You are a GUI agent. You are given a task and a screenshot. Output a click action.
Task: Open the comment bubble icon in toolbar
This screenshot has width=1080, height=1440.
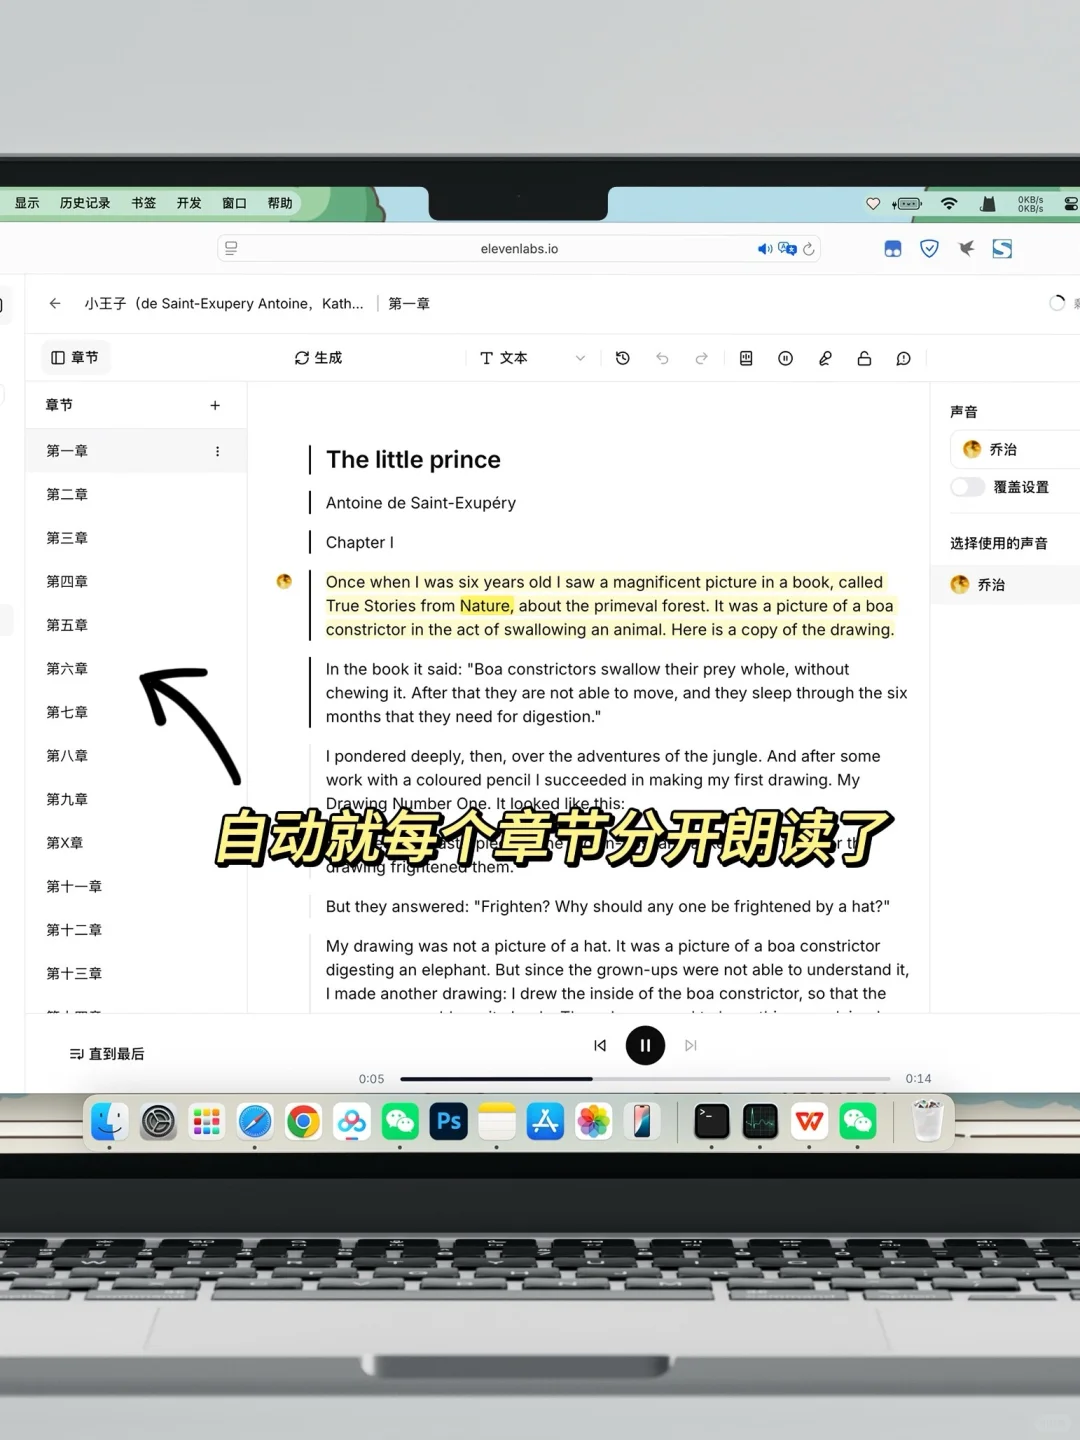point(904,358)
